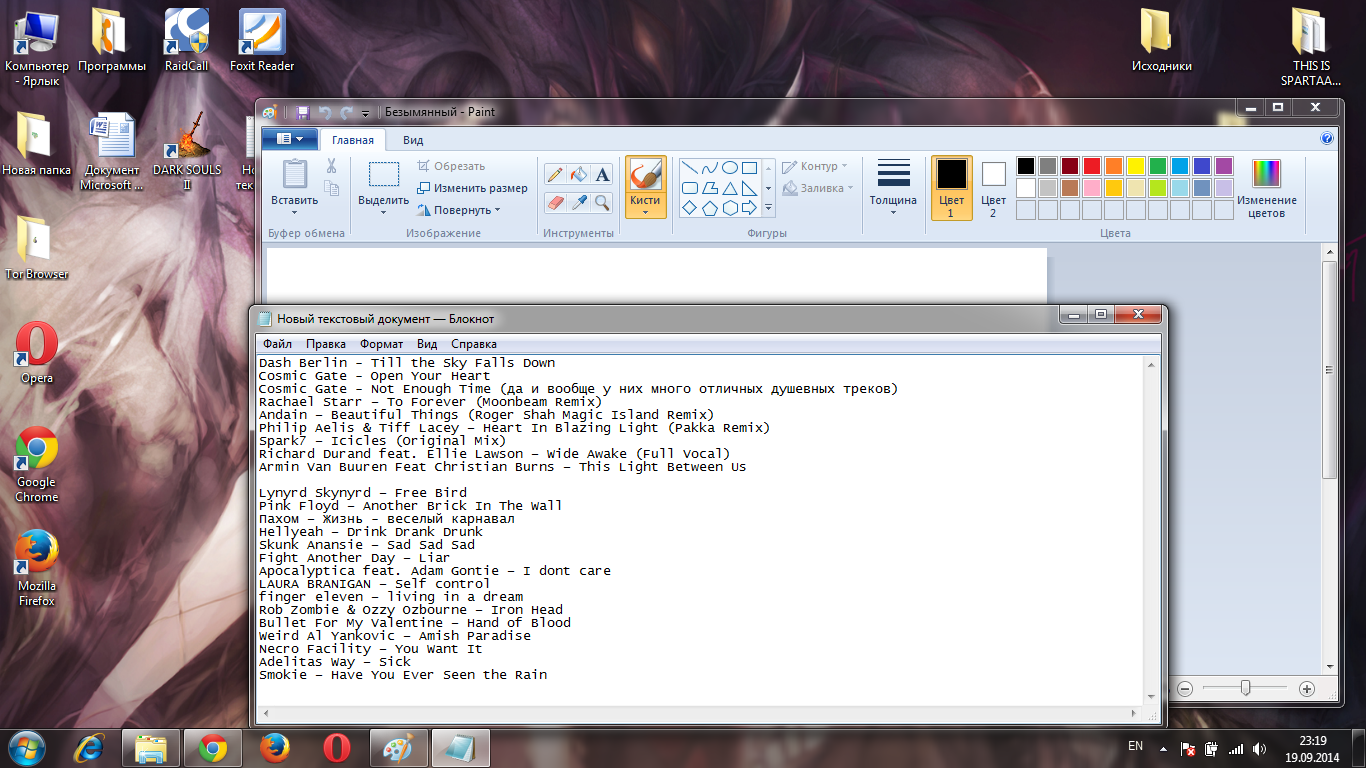This screenshot has width=1366, height=770.
Task: Switch to the Вид tab in Paint ribbon
Action: click(413, 140)
